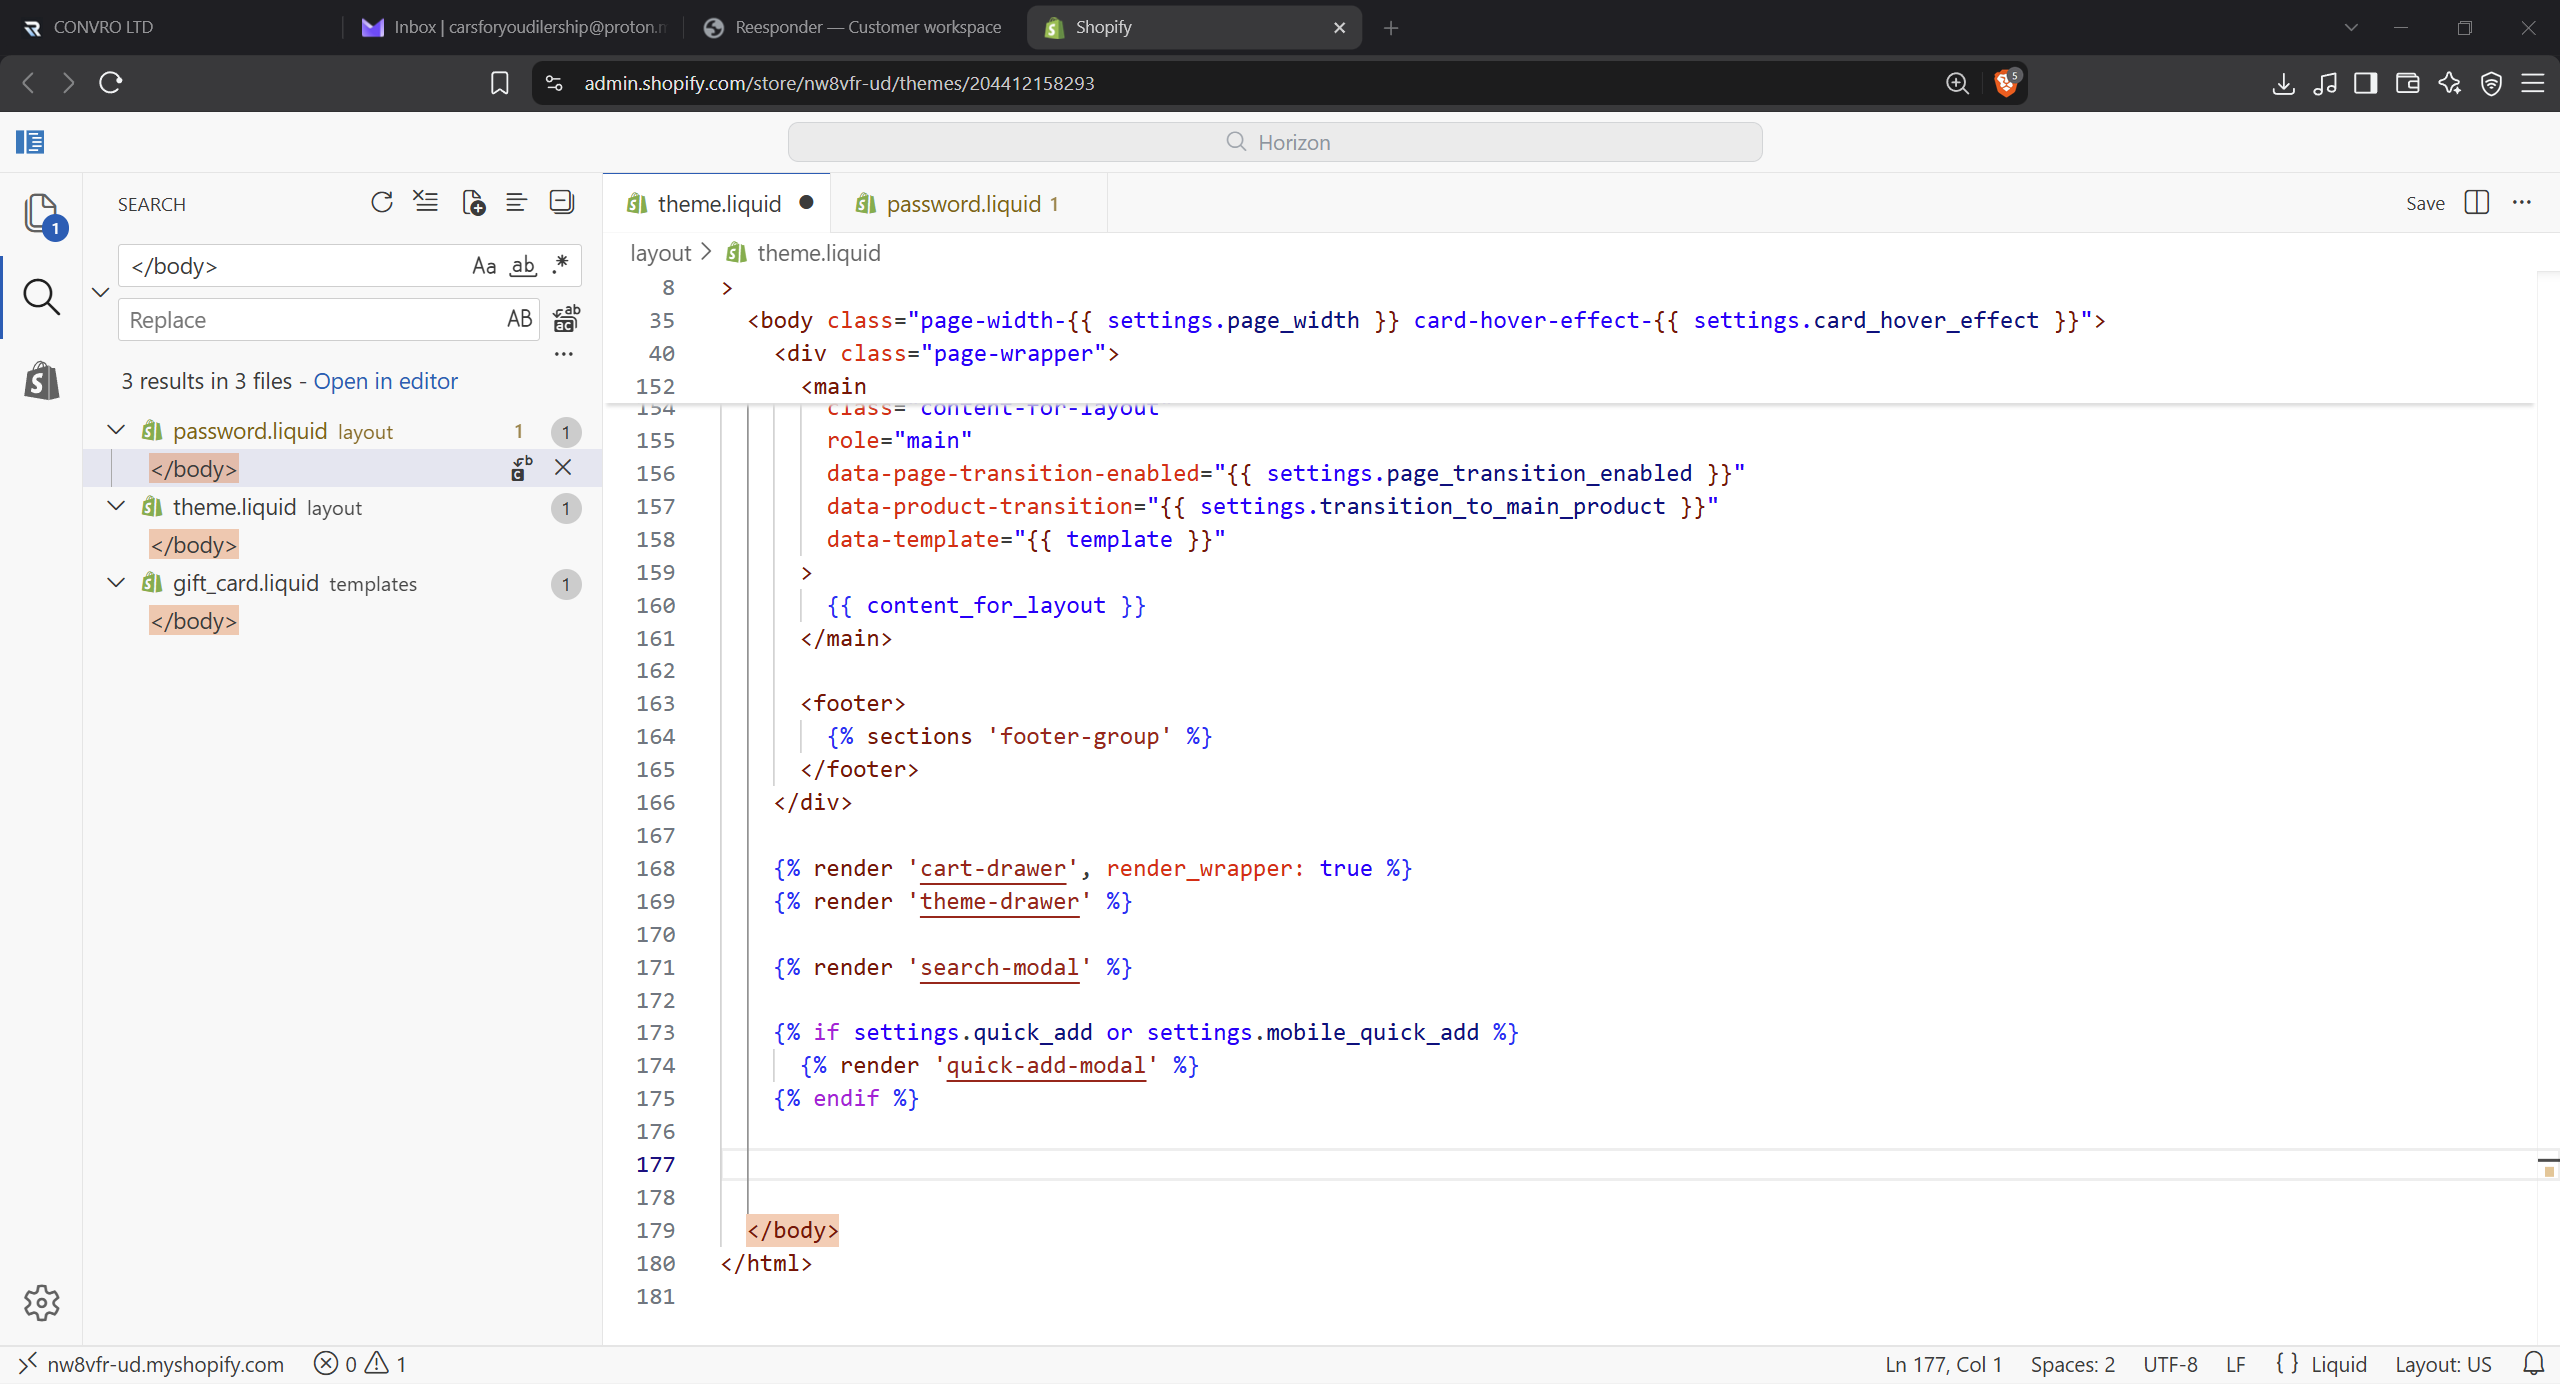Open the Shopify bag icon in activity bar
Viewport: 2560px width, 1384px height.
click(x=41, y=381)
